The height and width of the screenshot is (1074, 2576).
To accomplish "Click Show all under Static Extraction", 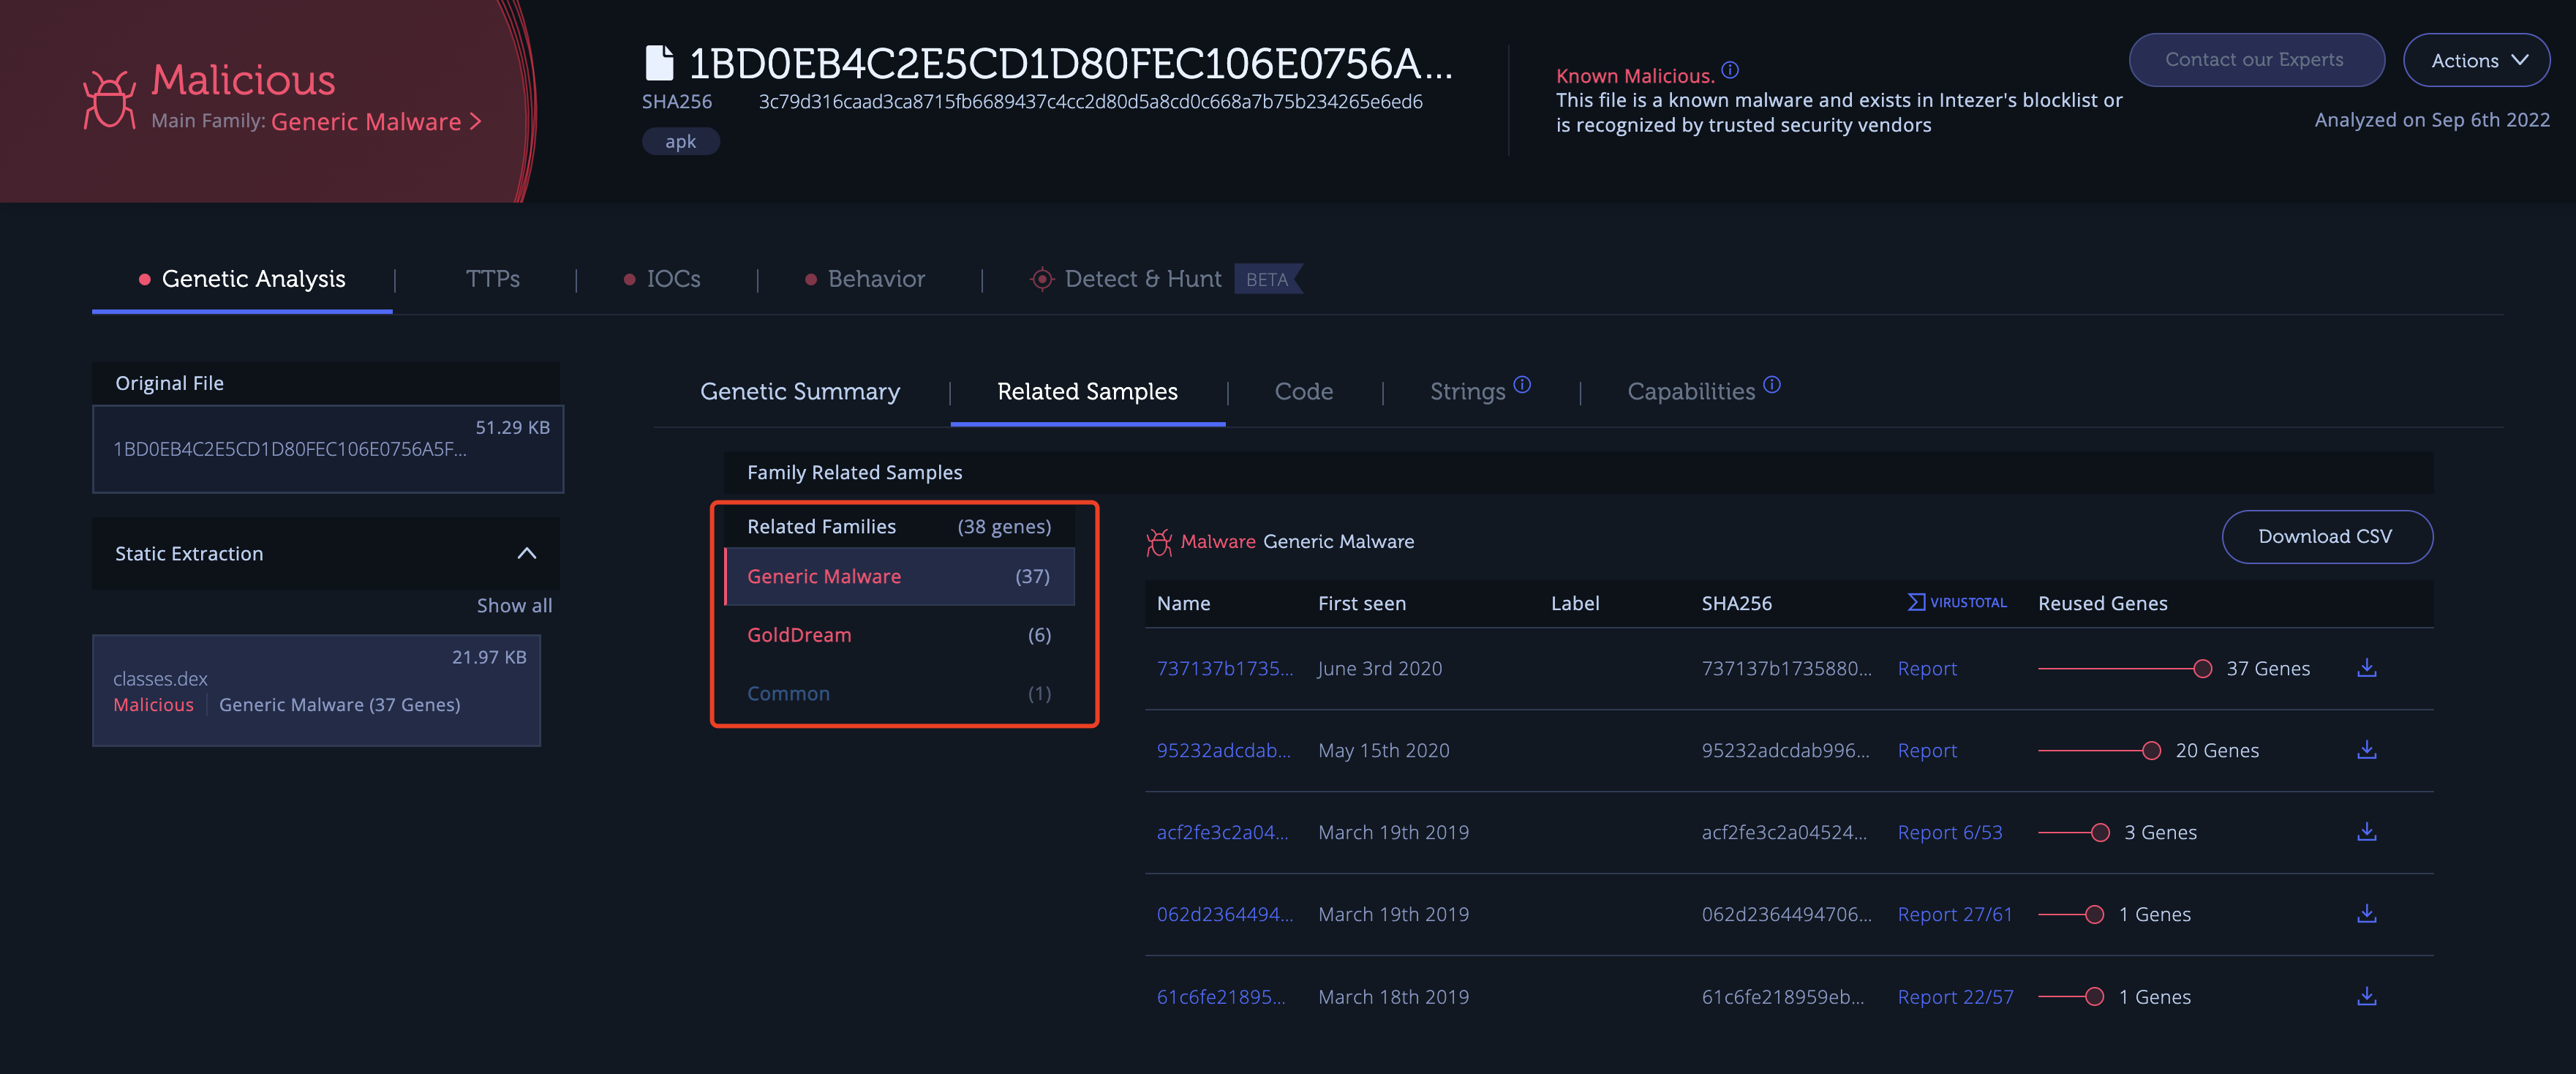I will coord(514,605).
